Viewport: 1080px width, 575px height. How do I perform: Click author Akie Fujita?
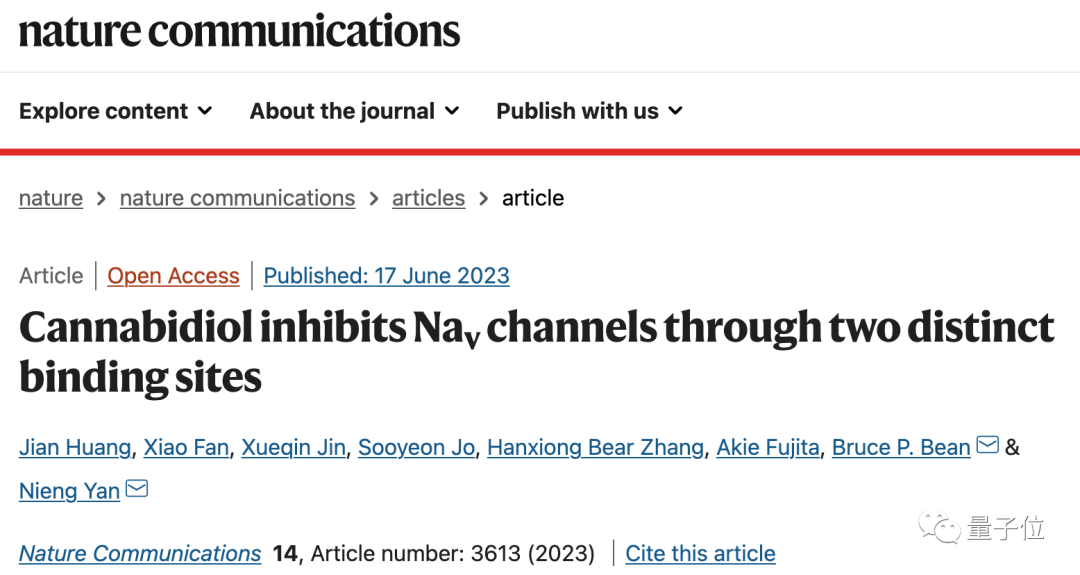point(768,447)
